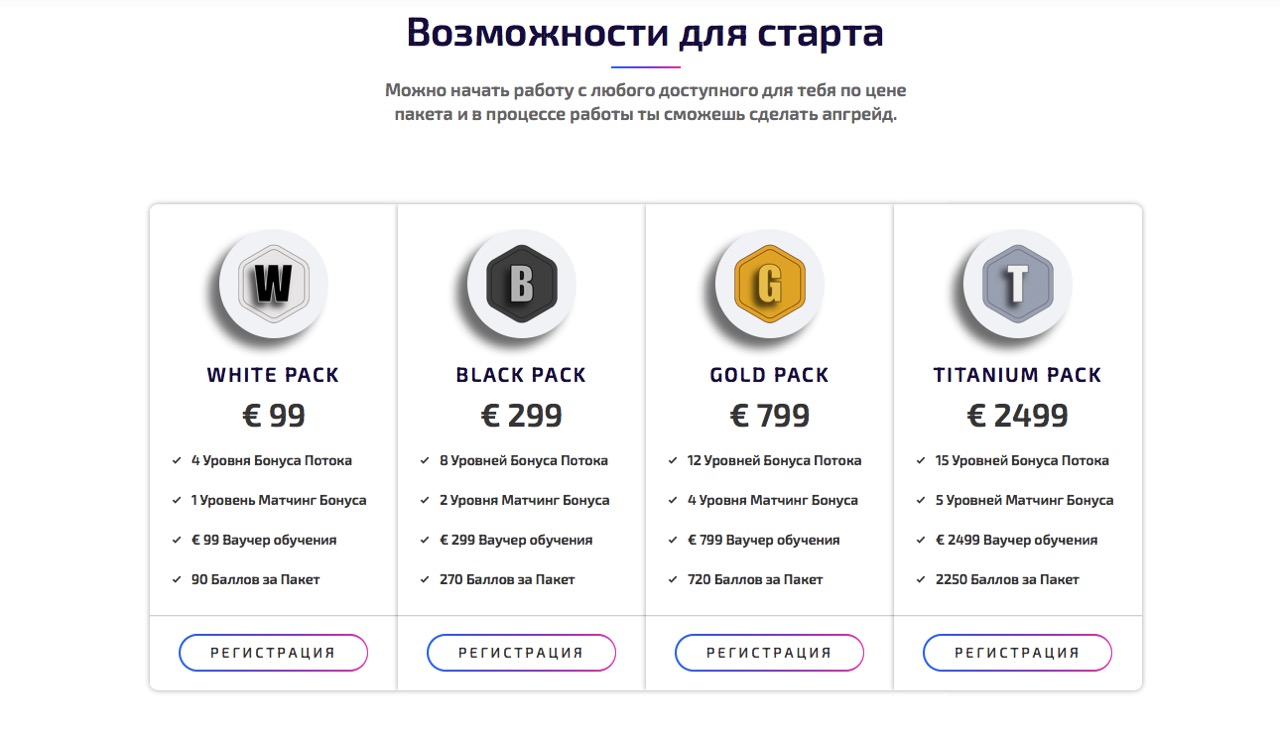Sign up via Titanium Pack РЕГИСТРАЦИЯ button
This screenshot has height=736, width=1280.
(x=1017, y=653)
